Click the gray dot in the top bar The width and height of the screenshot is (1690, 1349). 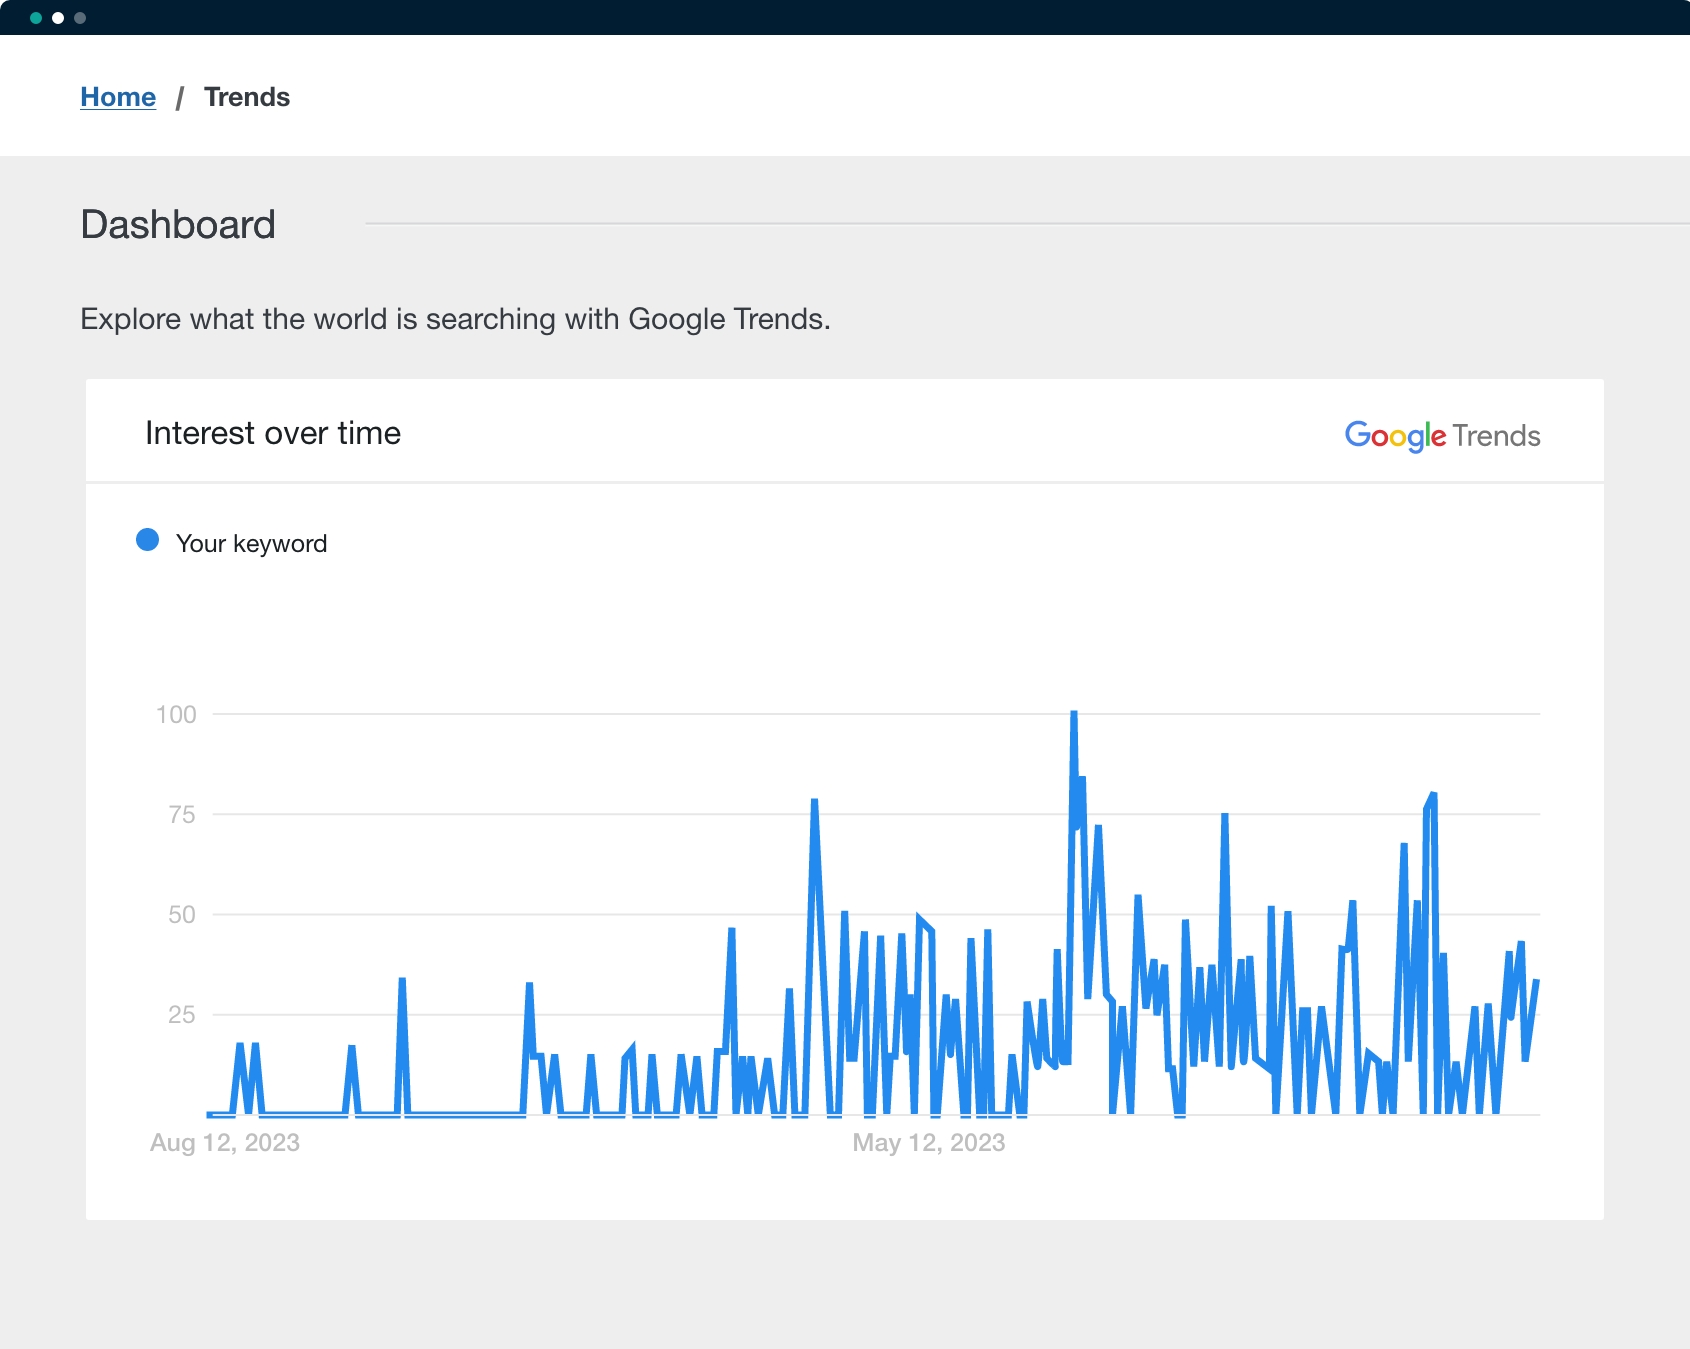point(80,18)
